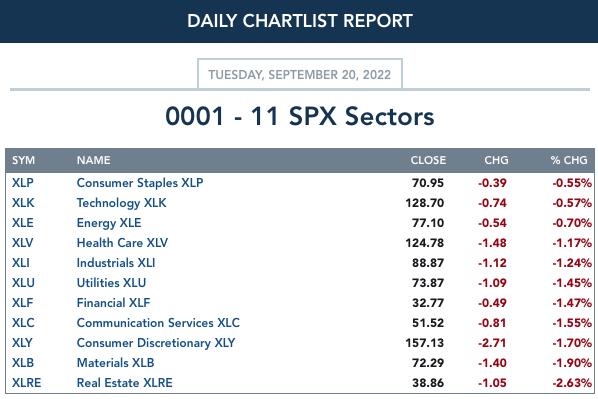
Task: Open Health Care XLV name link
Action: (122, 243)
